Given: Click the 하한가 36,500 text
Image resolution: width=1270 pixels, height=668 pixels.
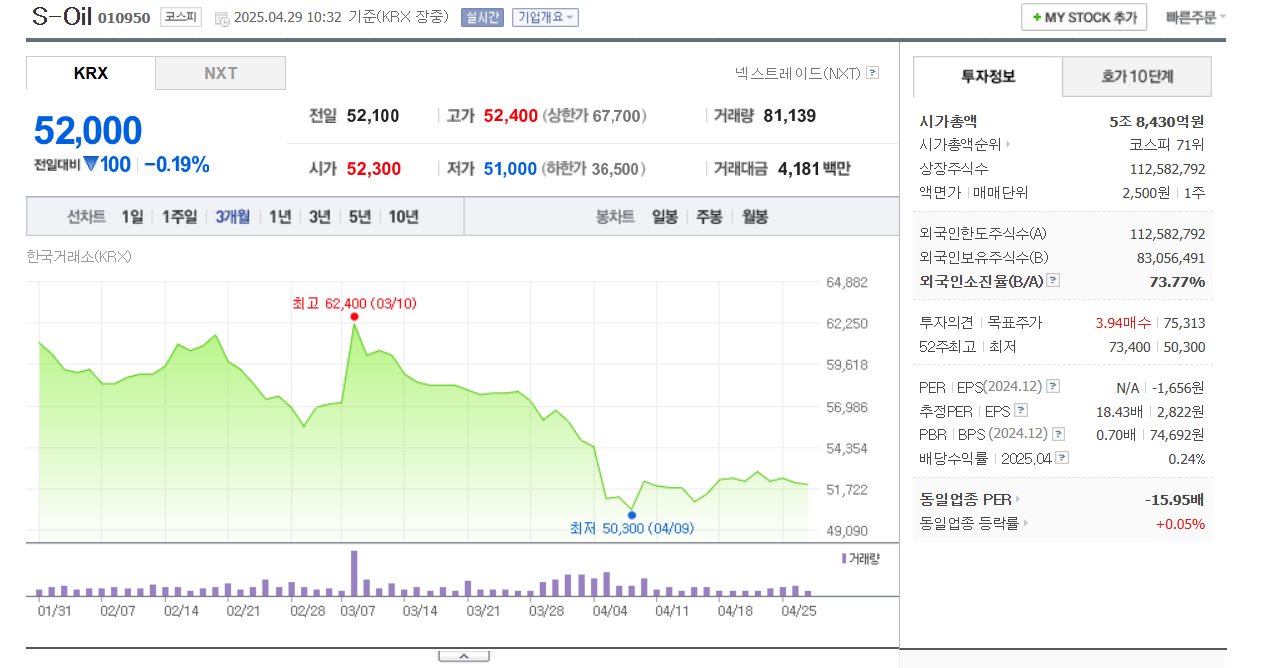Looking at the screenshot, I should [x=593, y=169].
